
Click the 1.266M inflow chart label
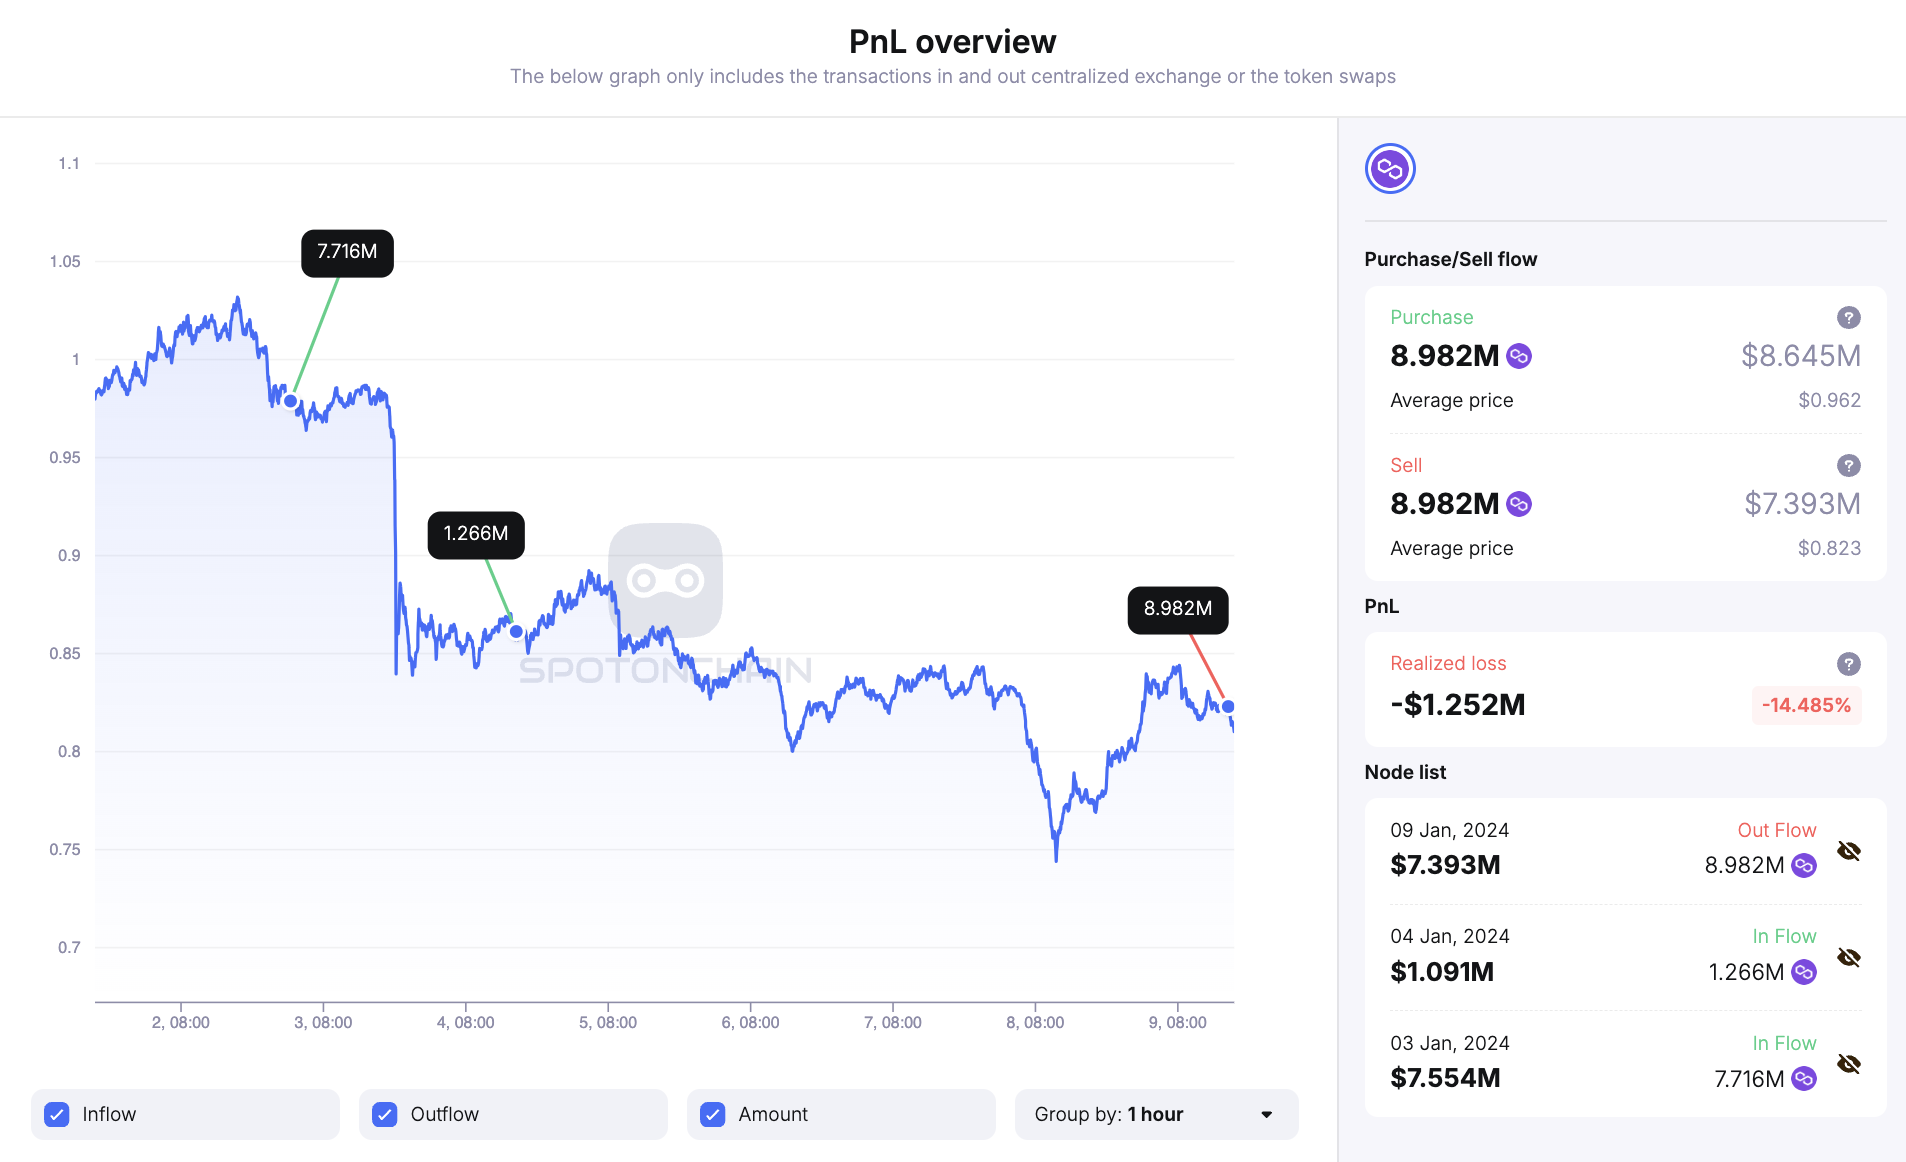pos(476,534)
